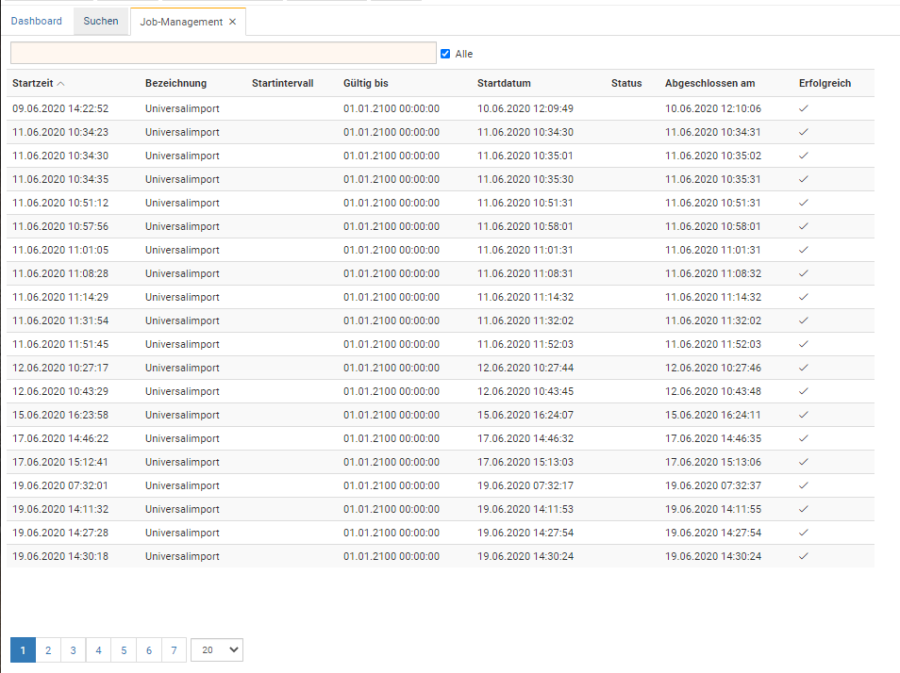
Task: Click checkmark for job started 15.06.2020 16:23:58
Action: (803, 415)
